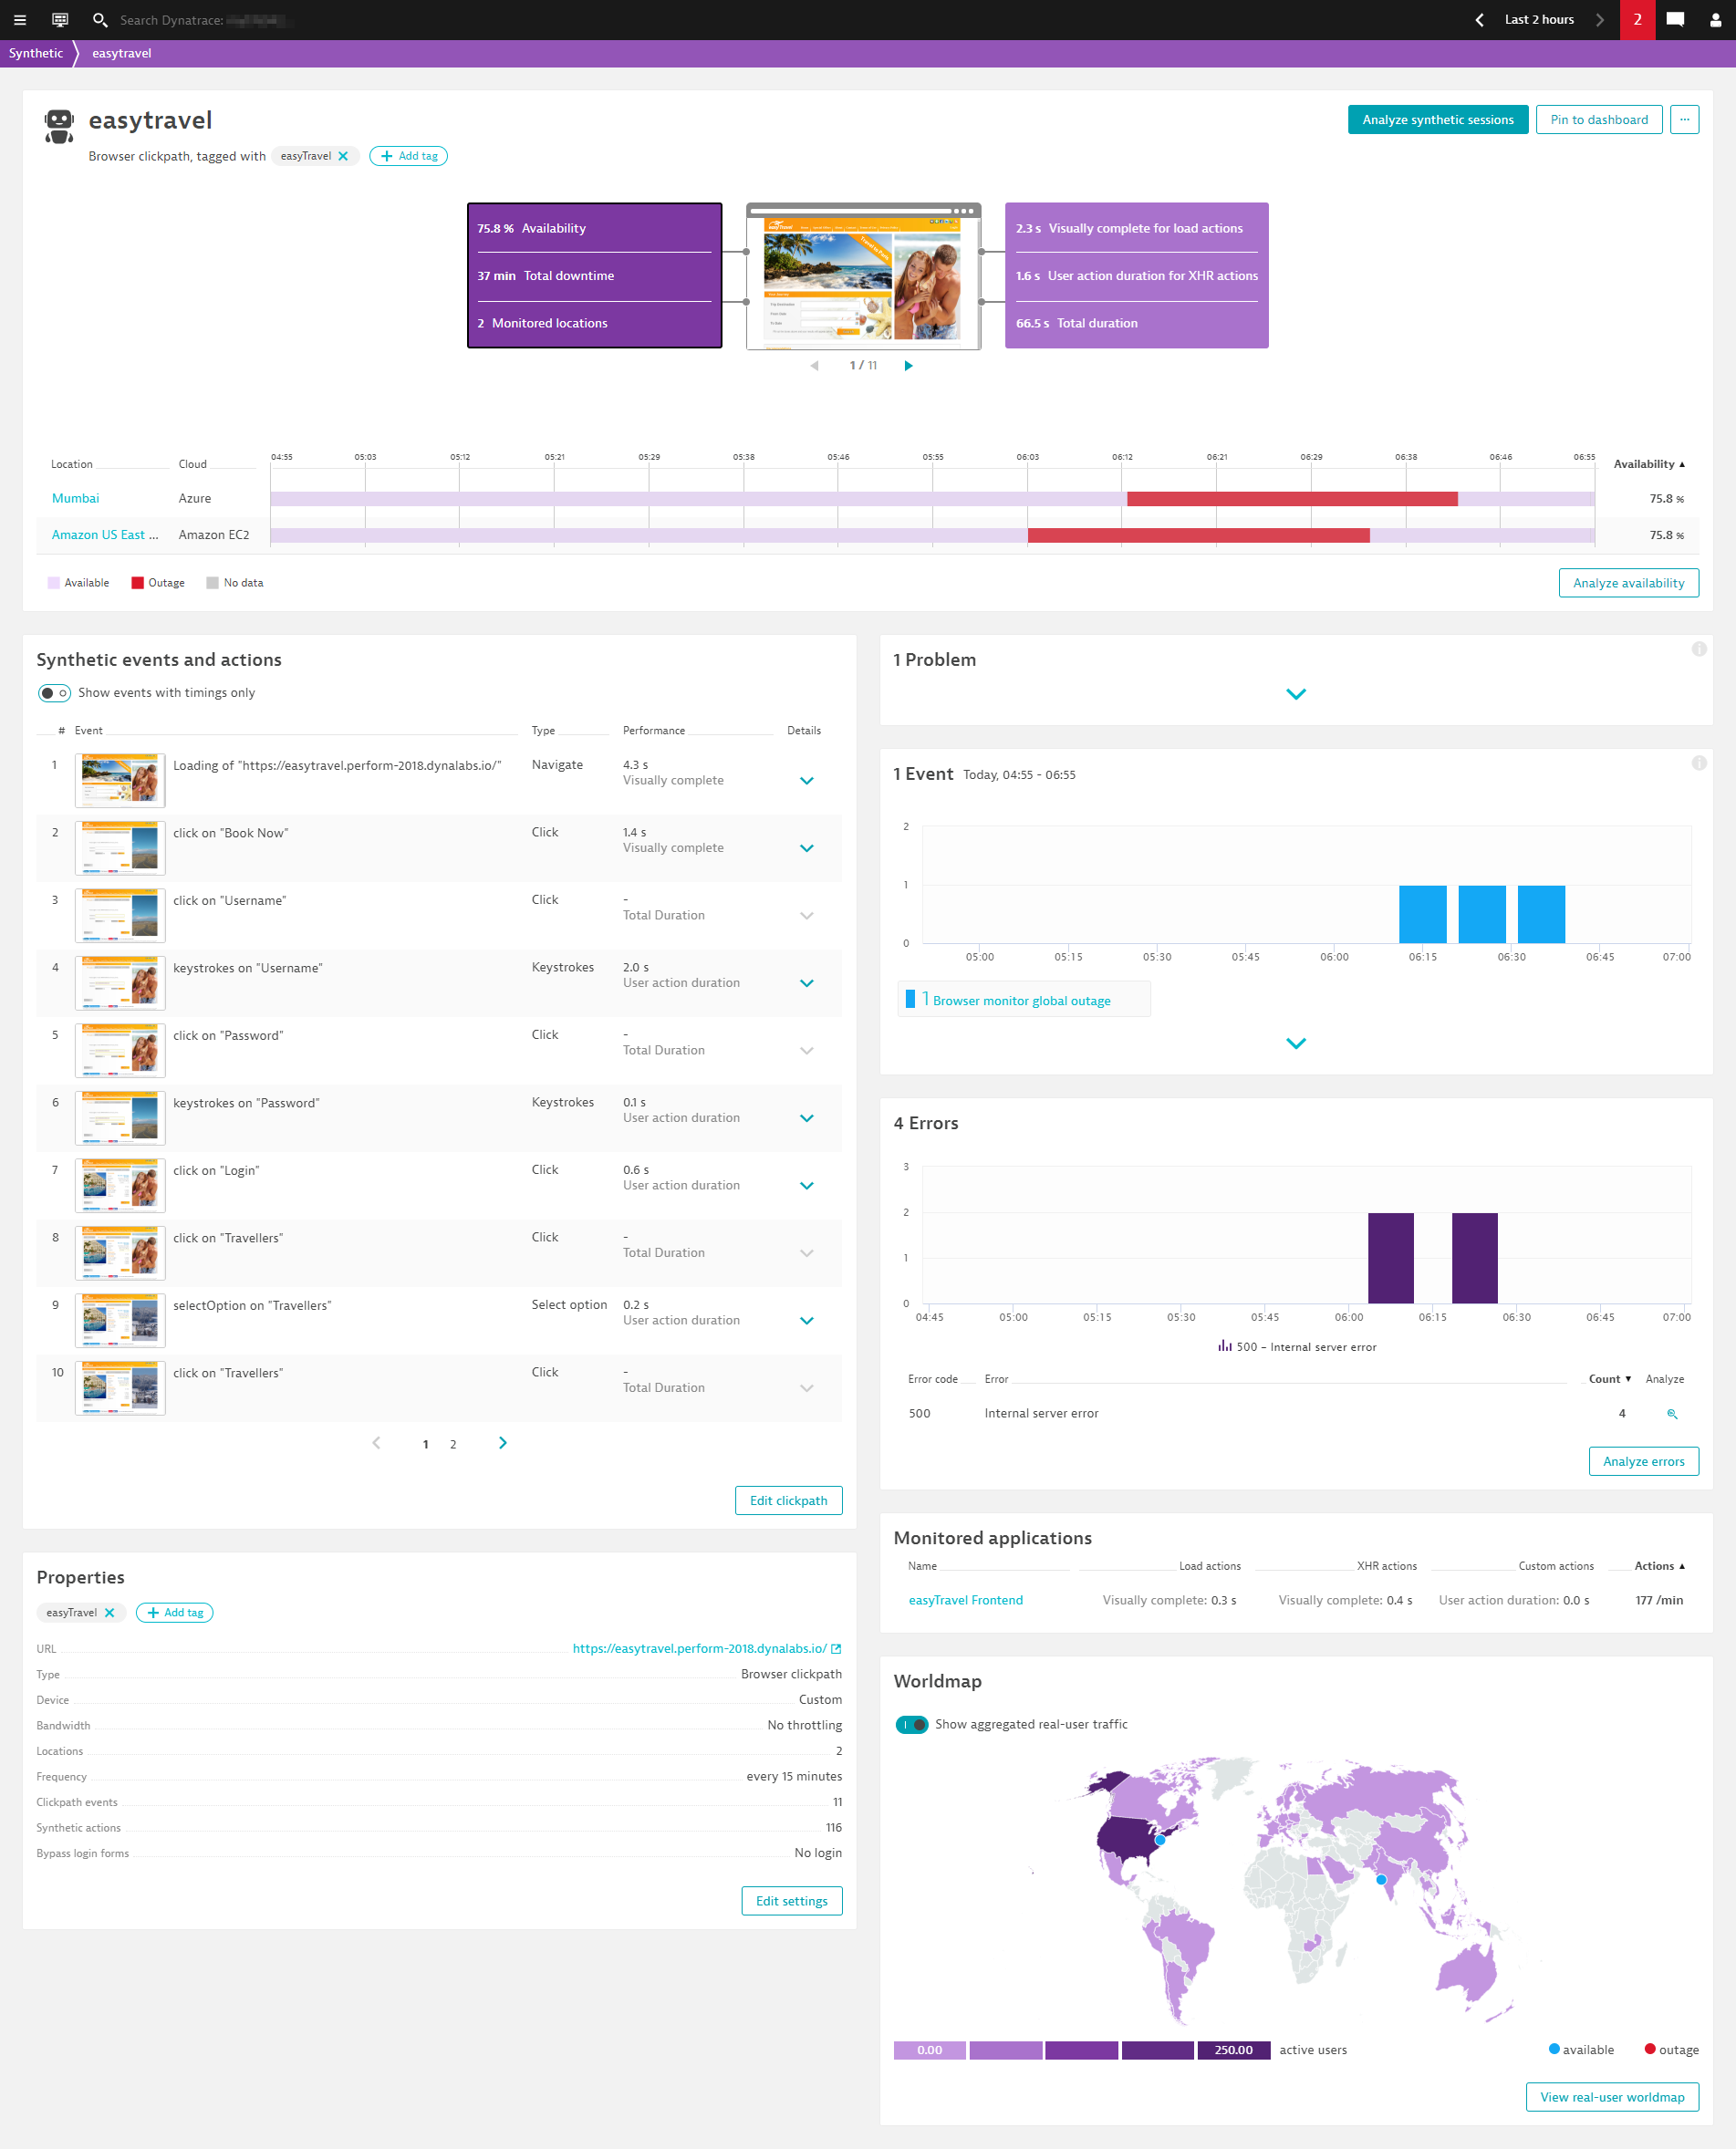Open info icon in Problem panel
The height and width of the screenshot is (2149, 1736).
1698,649
